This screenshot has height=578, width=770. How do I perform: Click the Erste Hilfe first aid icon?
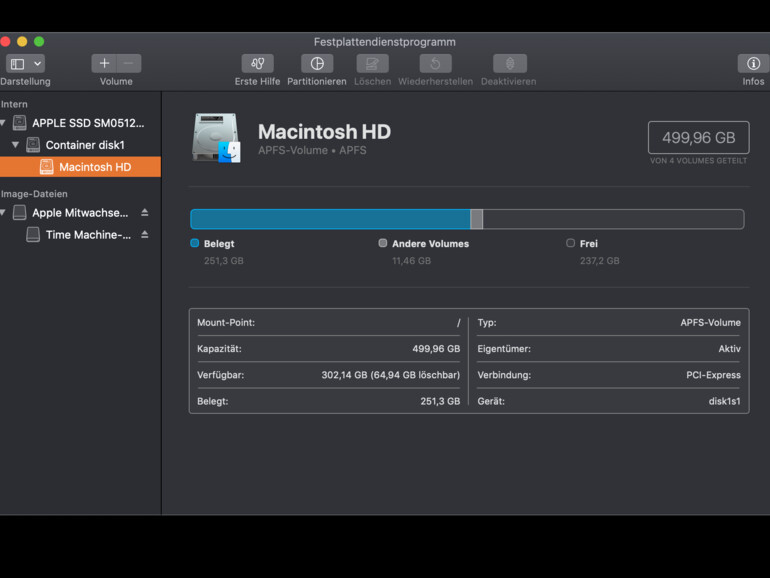point(257,64)
